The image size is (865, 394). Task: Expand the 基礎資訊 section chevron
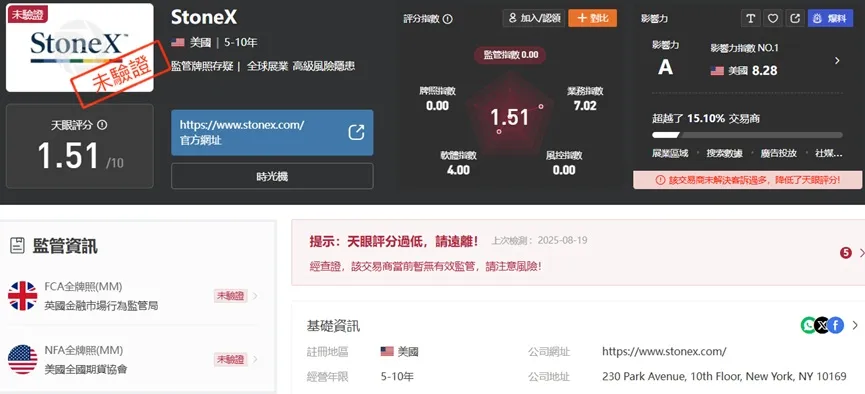tap(855, 326)
